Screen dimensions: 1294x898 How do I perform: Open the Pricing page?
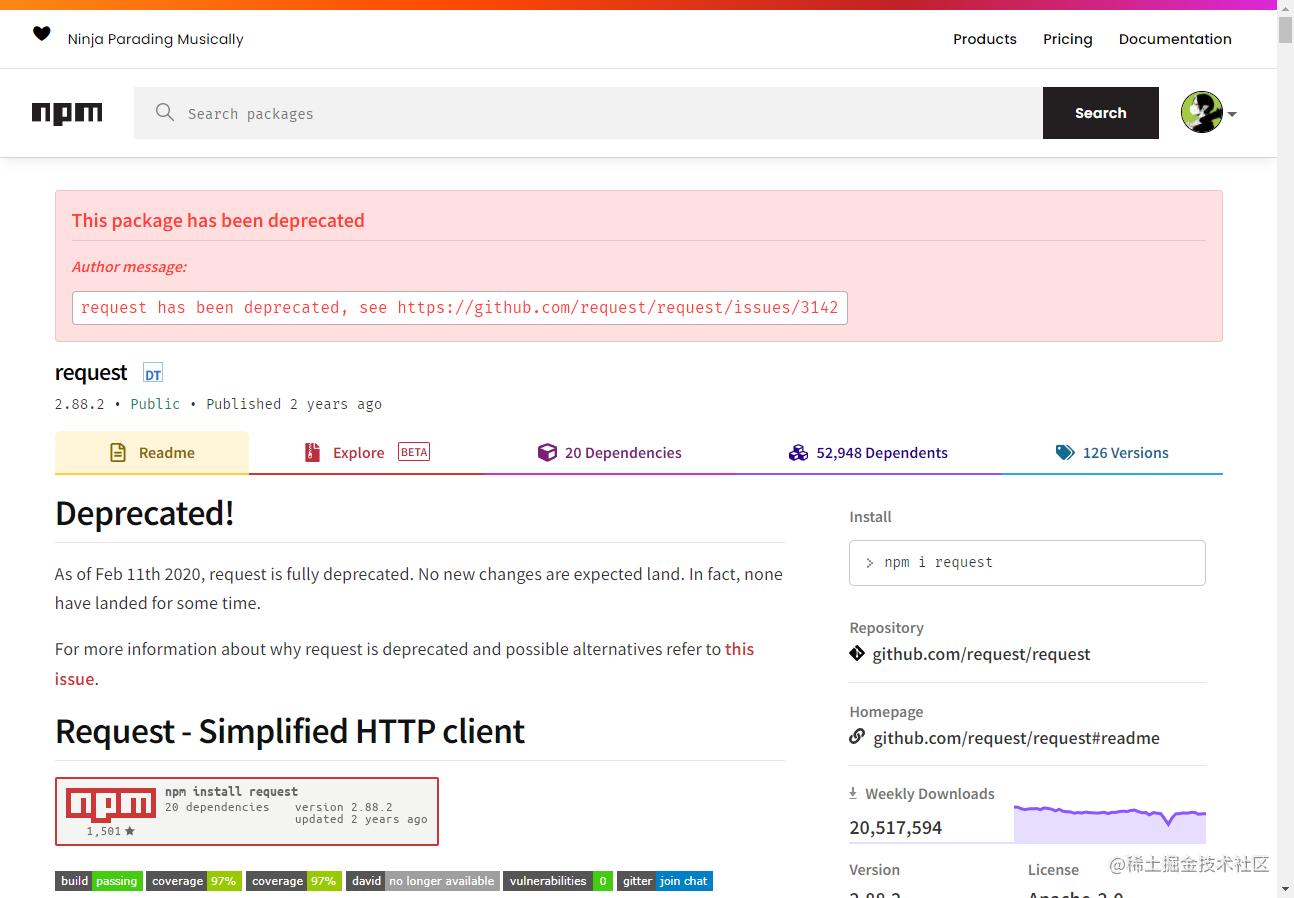pyautogui.click(x=1067, y=39)
